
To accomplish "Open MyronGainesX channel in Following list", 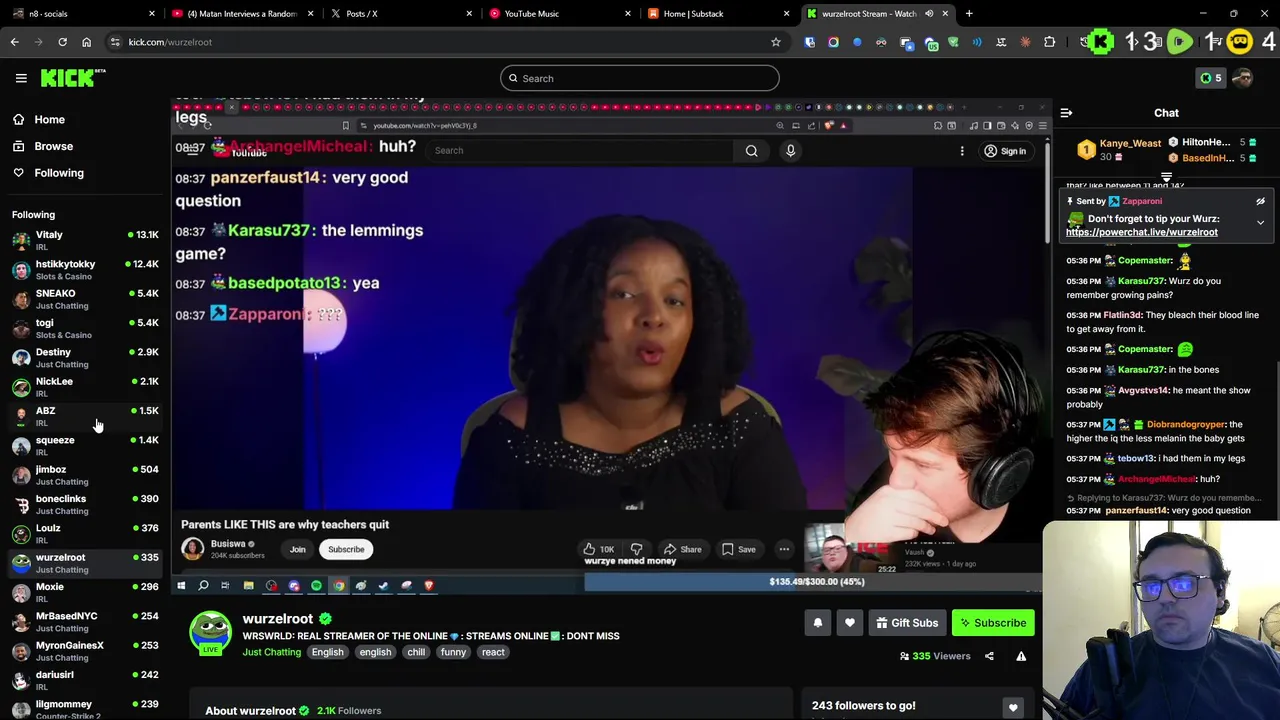I will [85, 651].
